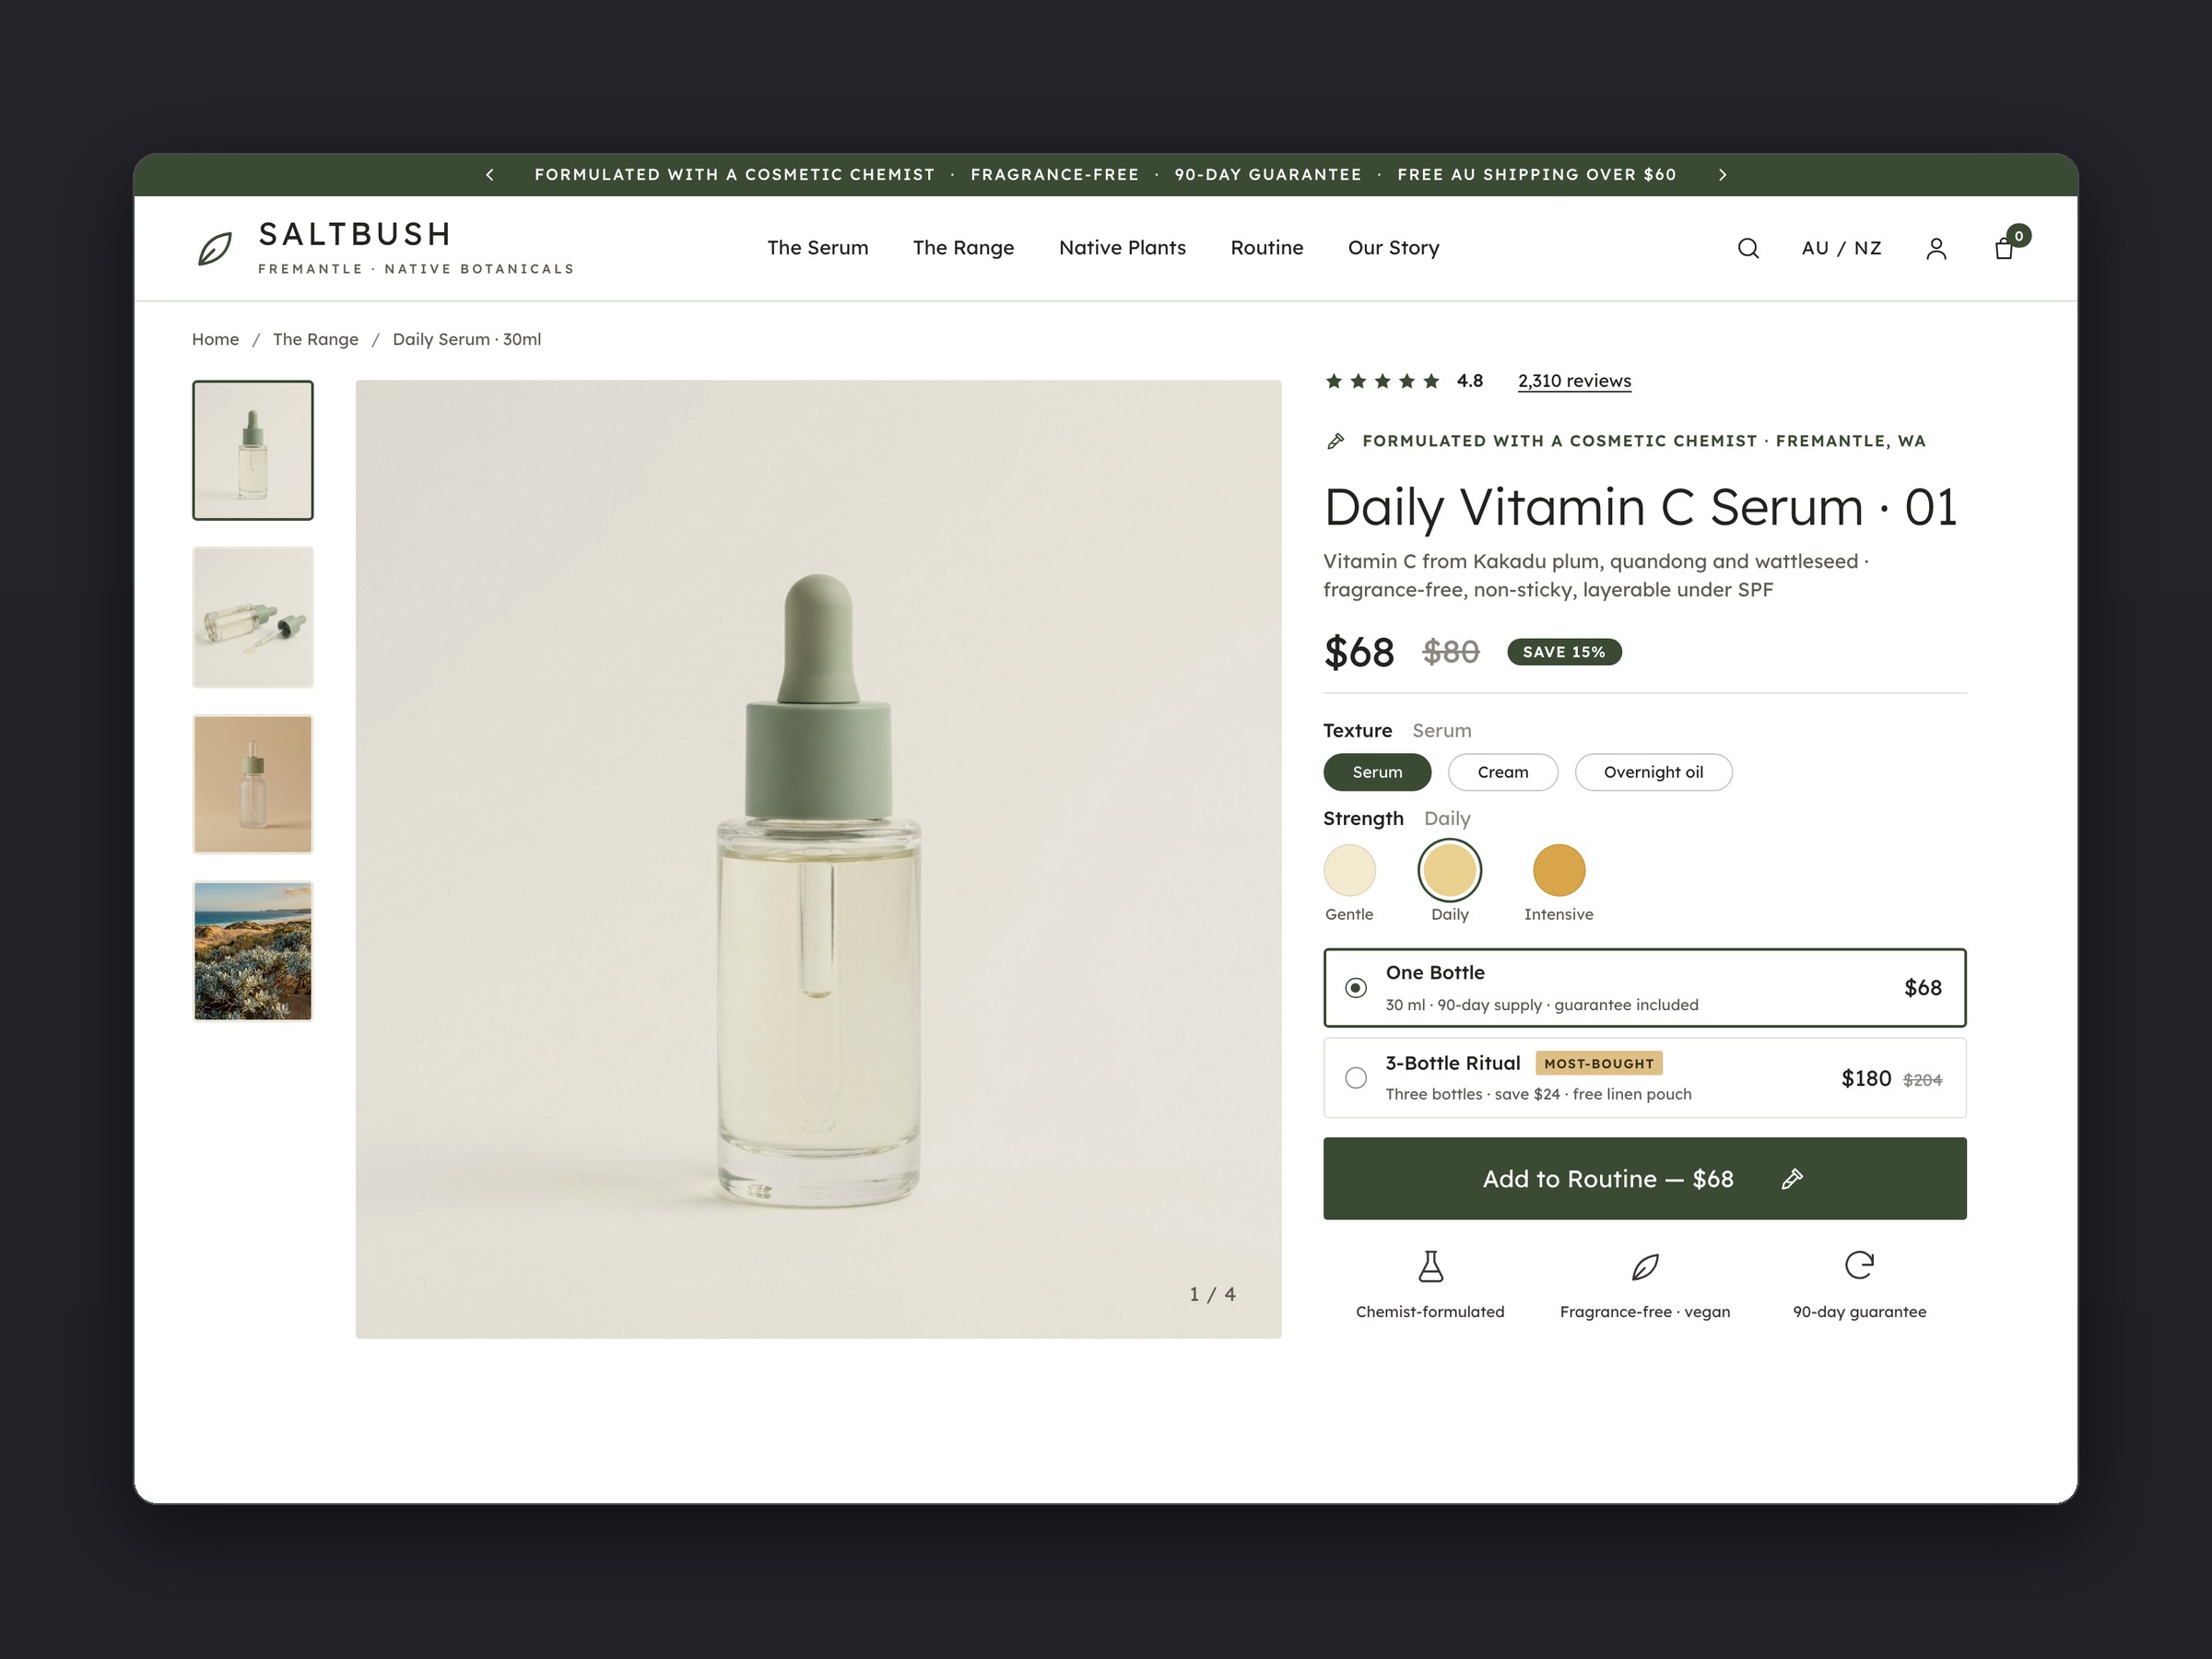Choose the Cream texture pill

click(x=1502, y=772)
